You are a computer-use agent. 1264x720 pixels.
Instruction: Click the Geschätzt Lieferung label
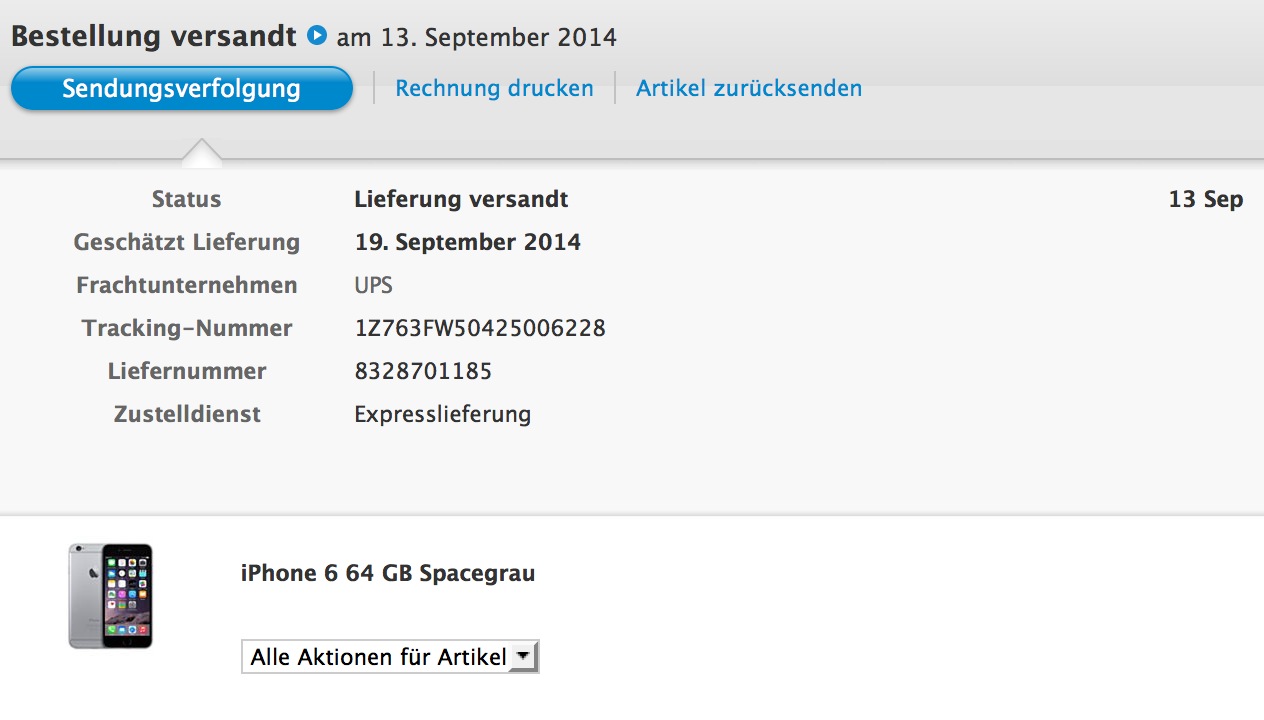pos(187,242)
